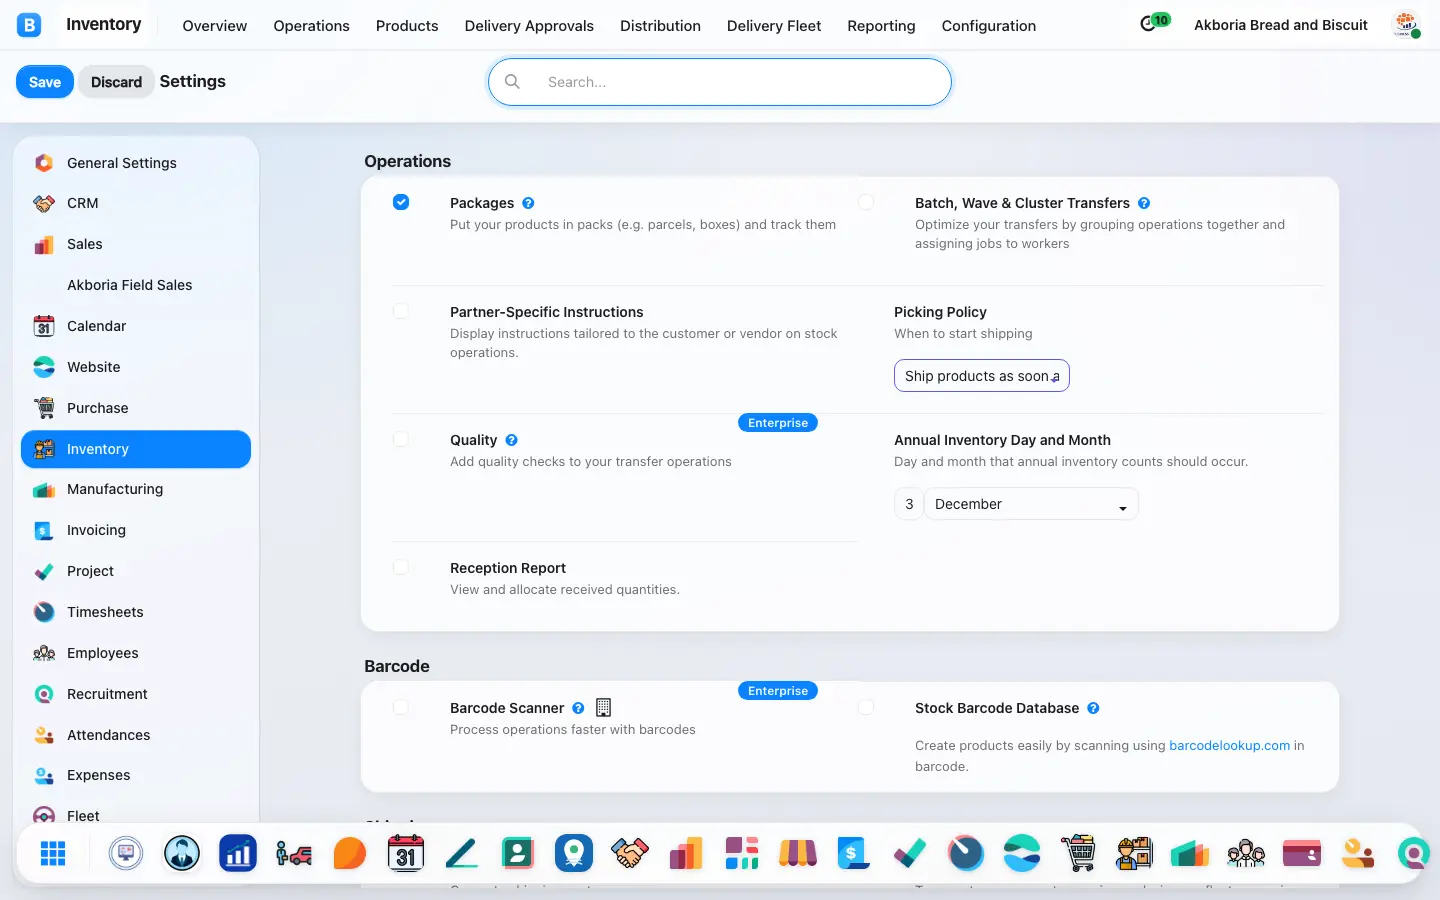1440x900 pixels.
Task: Click the Quality help question icon
Action: 511,440
